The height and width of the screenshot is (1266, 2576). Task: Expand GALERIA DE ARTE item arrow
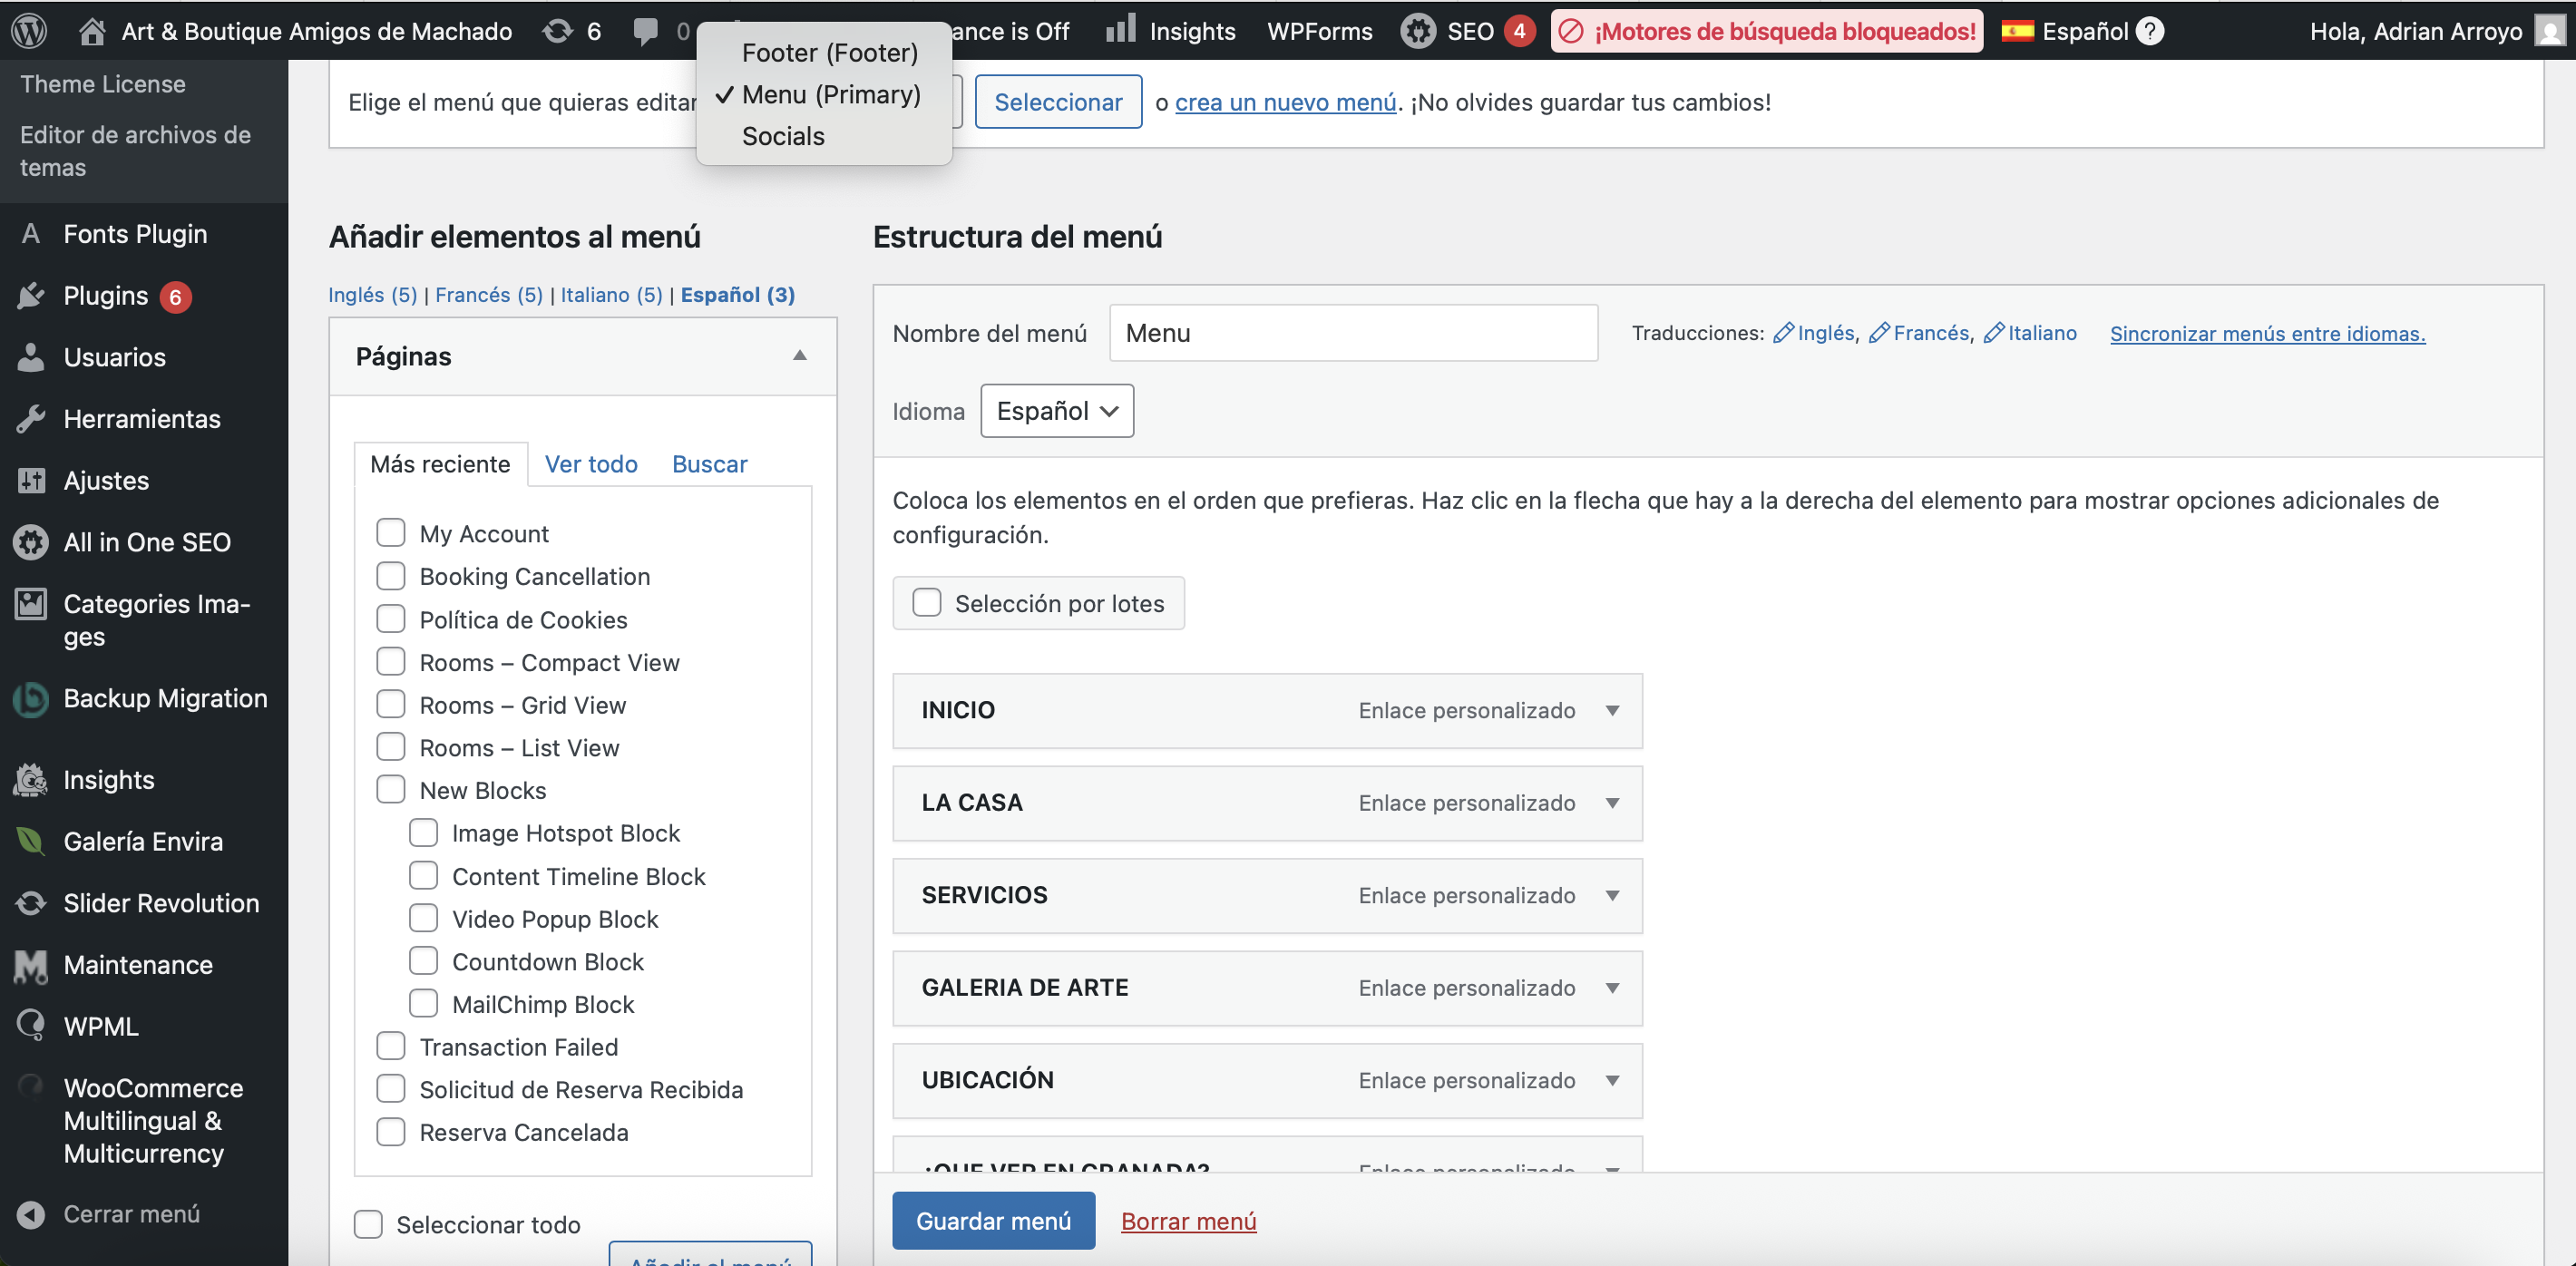(1612, 988)
